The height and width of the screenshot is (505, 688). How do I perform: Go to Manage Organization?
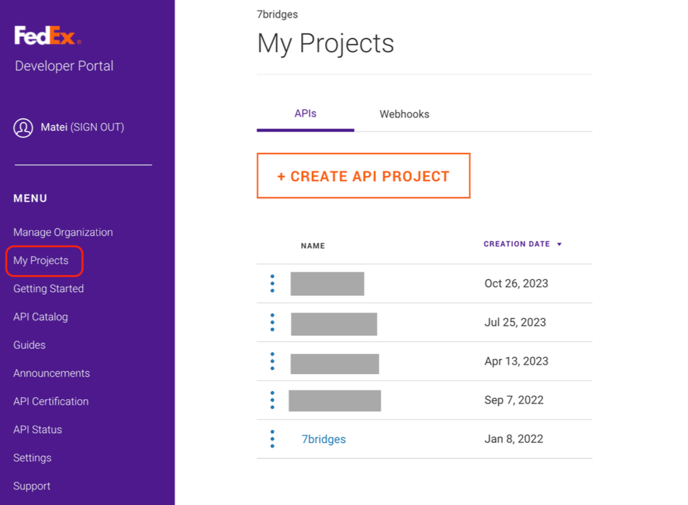pyautogui.click(x=63, y=232)
